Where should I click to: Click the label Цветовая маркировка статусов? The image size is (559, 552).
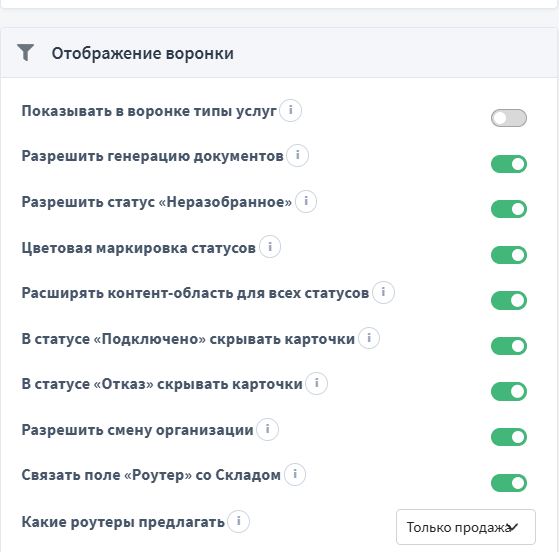pyautogui.click(x=139, y=248)
